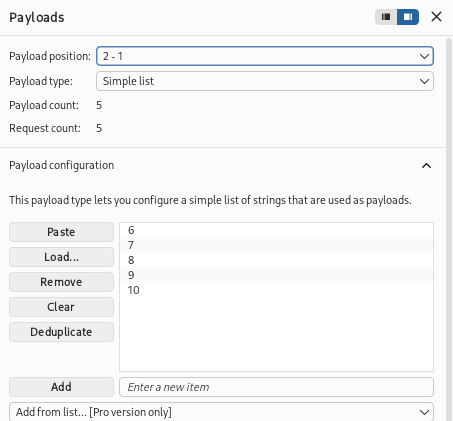
Task: Click the Load... button
Action: [x=61, y=257]
